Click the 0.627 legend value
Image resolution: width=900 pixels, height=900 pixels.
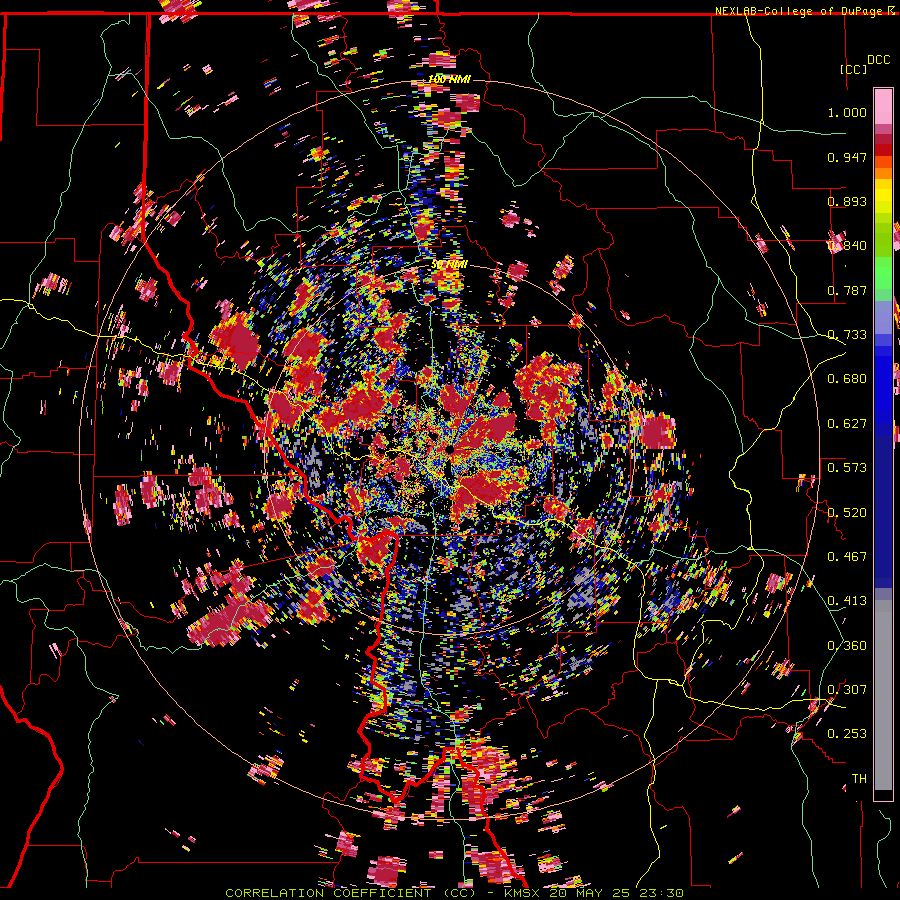pos(847,424)
